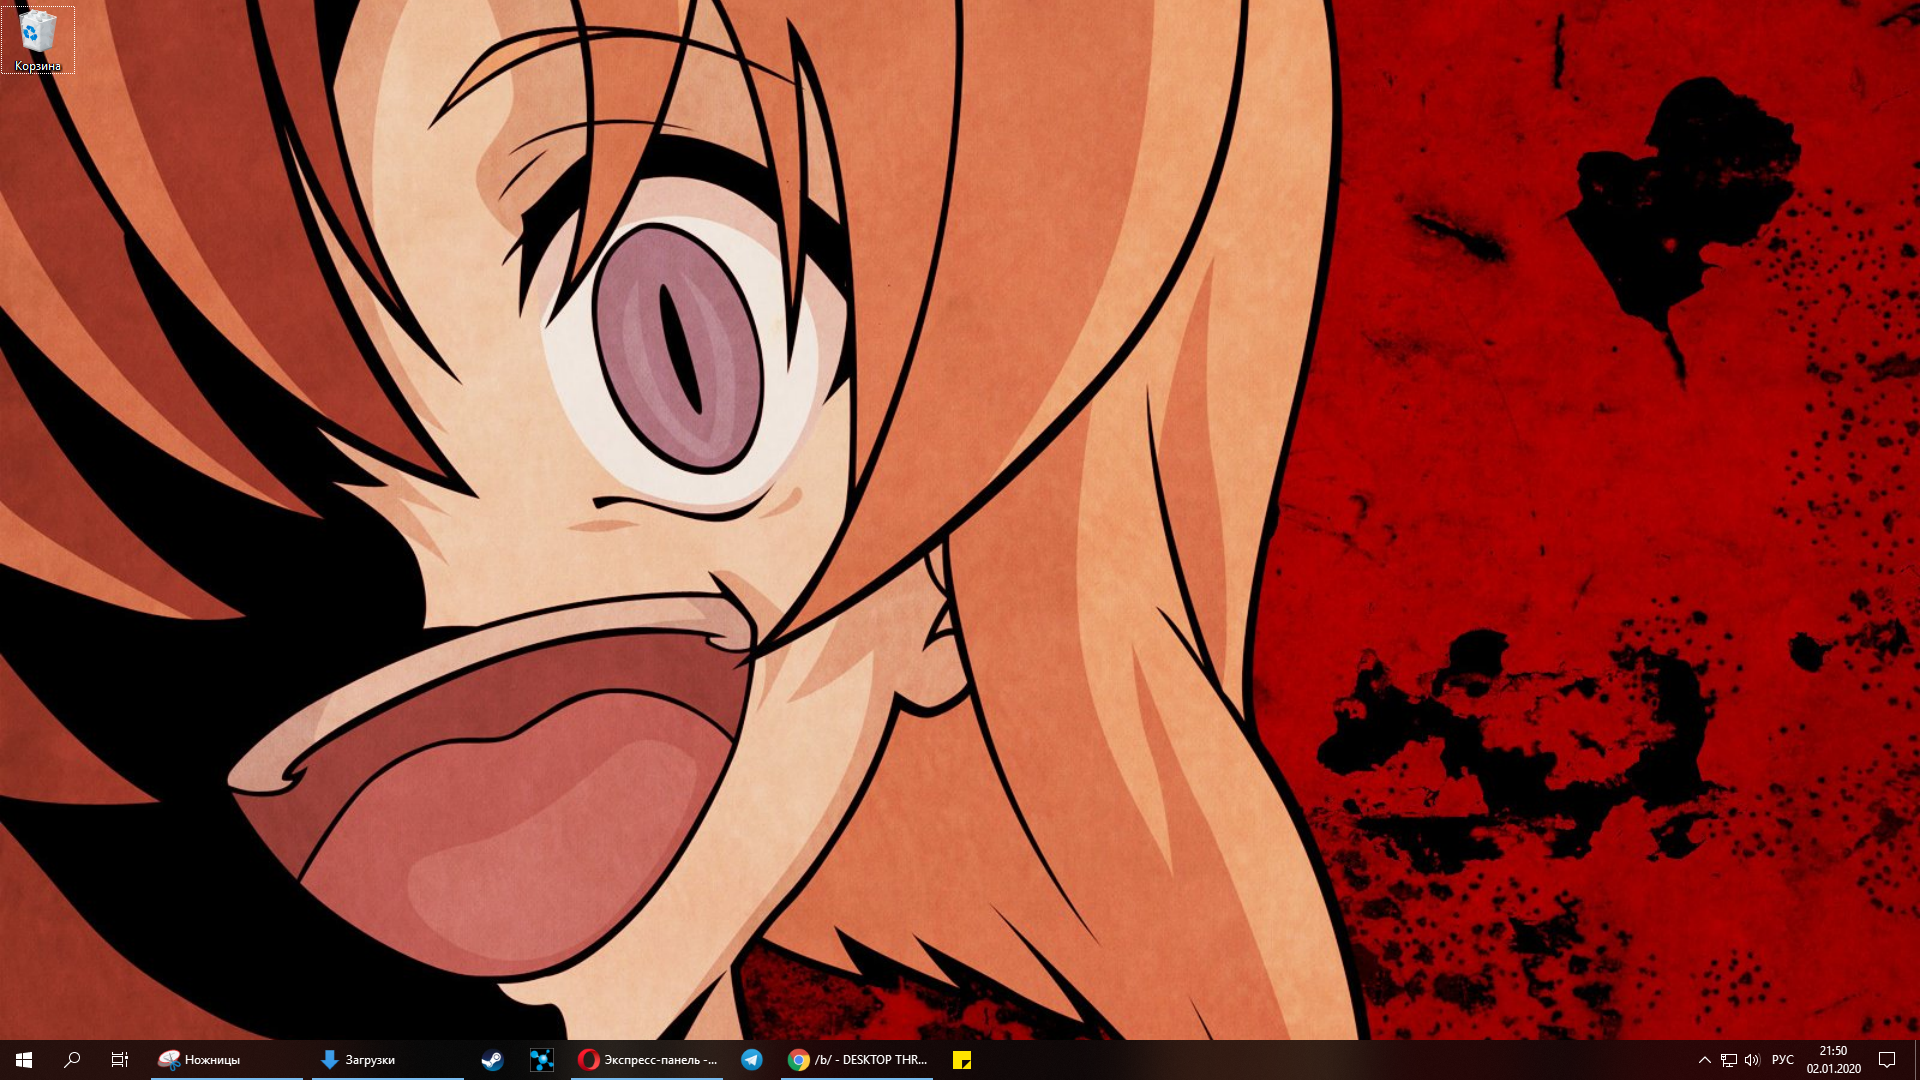
Task: Click the Show Desktop strip at the taskbar end
Action: 1916,1060
